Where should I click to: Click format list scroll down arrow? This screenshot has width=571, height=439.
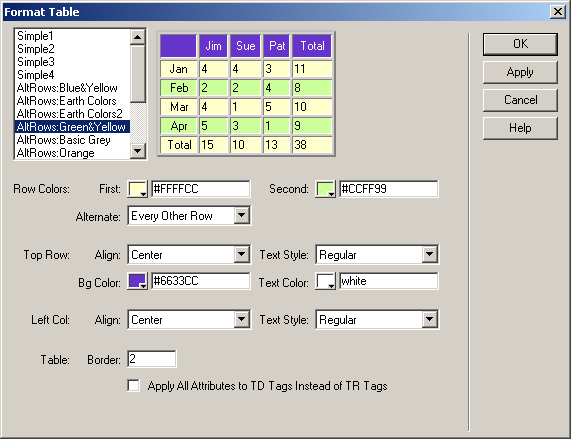(x=138, y=151)
